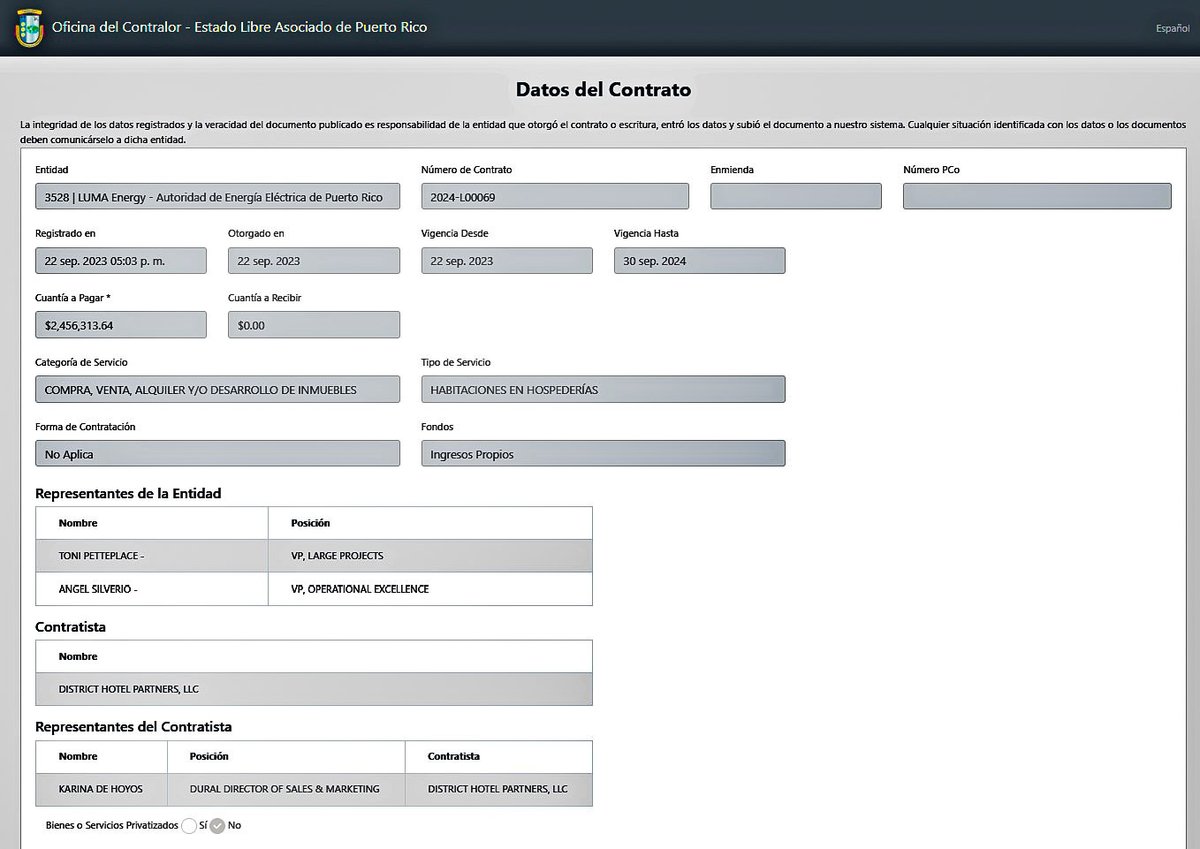This screenshot has height=849, width=1200.
Task: Click the Puerto Rico coat of arms logo
Action: pos(29,28)
